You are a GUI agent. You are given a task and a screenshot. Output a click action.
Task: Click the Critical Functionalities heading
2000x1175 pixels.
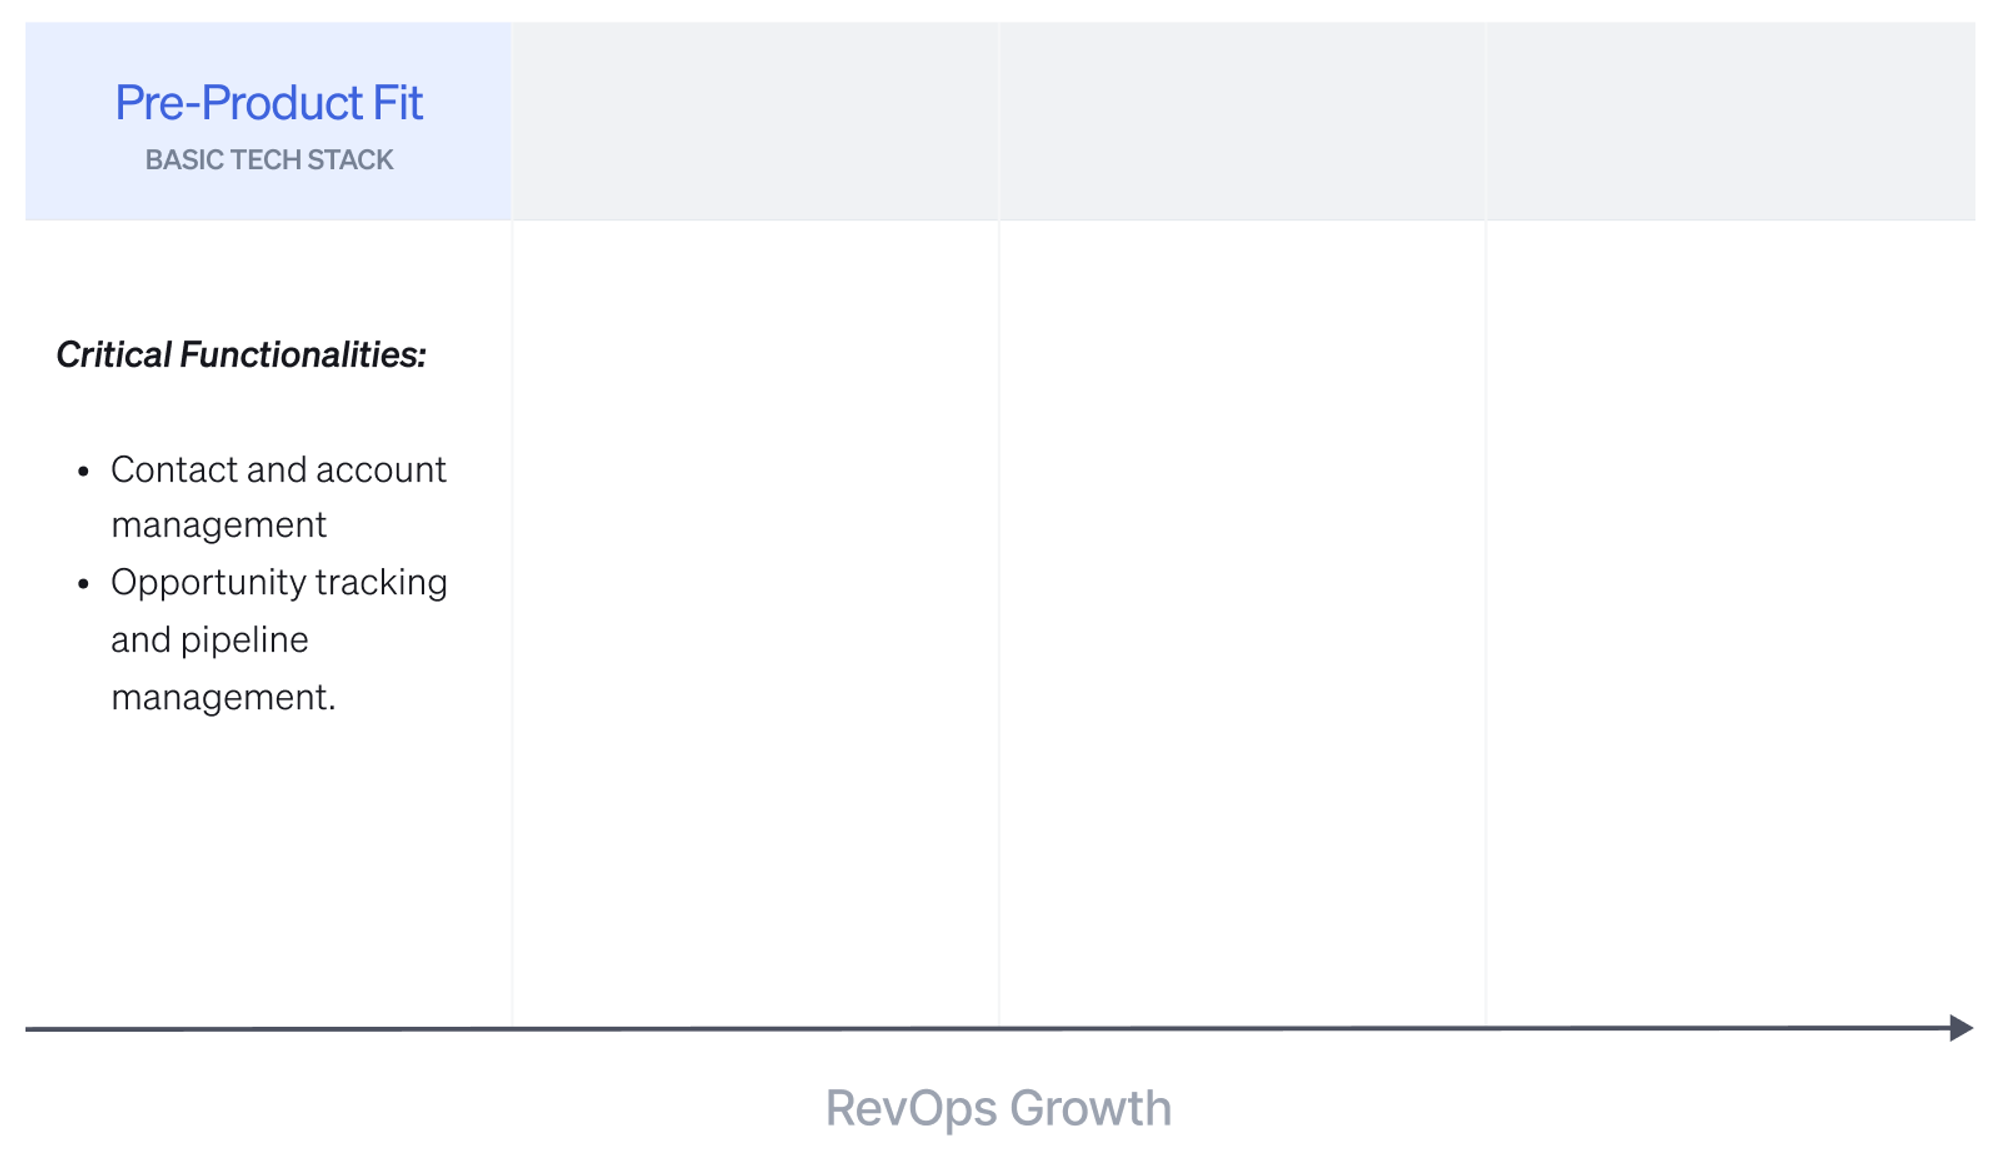(x=241, y=355)
